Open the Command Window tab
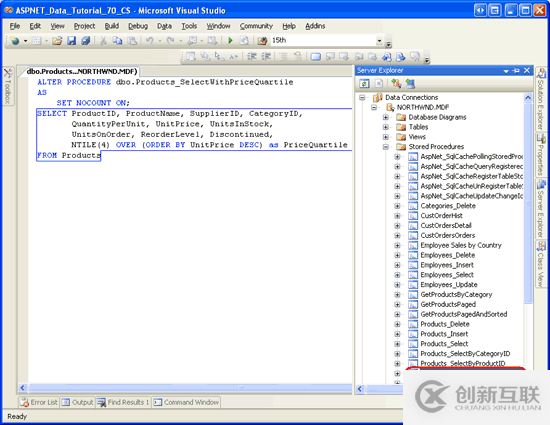The image size is (550, 425). 186,402
